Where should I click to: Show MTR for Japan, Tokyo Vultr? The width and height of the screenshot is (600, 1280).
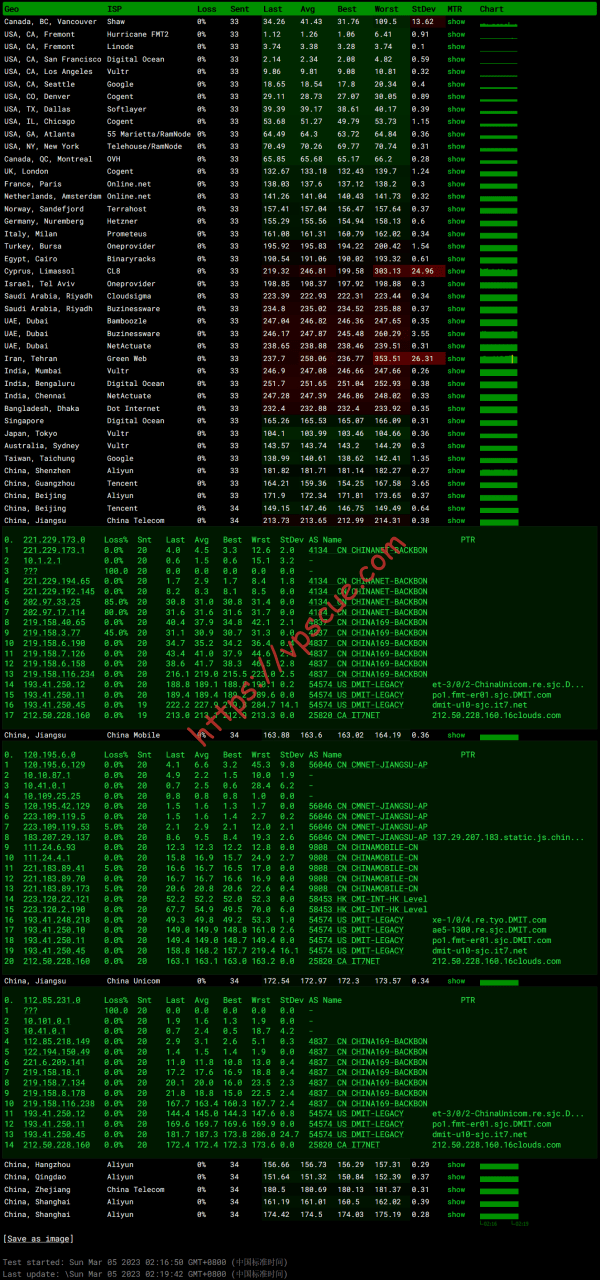pos(456,433)
